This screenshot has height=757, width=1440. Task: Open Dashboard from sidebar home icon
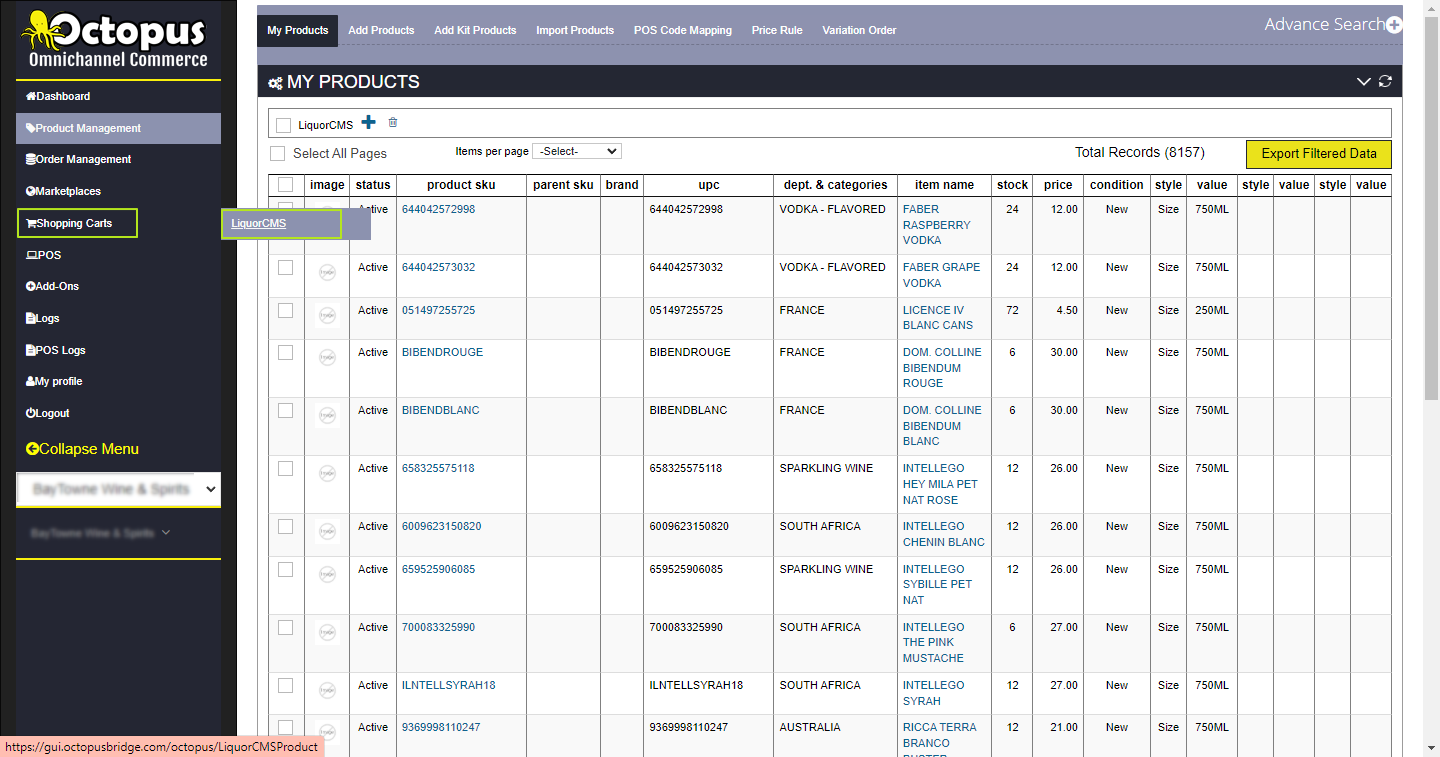(x=31, y=96)
